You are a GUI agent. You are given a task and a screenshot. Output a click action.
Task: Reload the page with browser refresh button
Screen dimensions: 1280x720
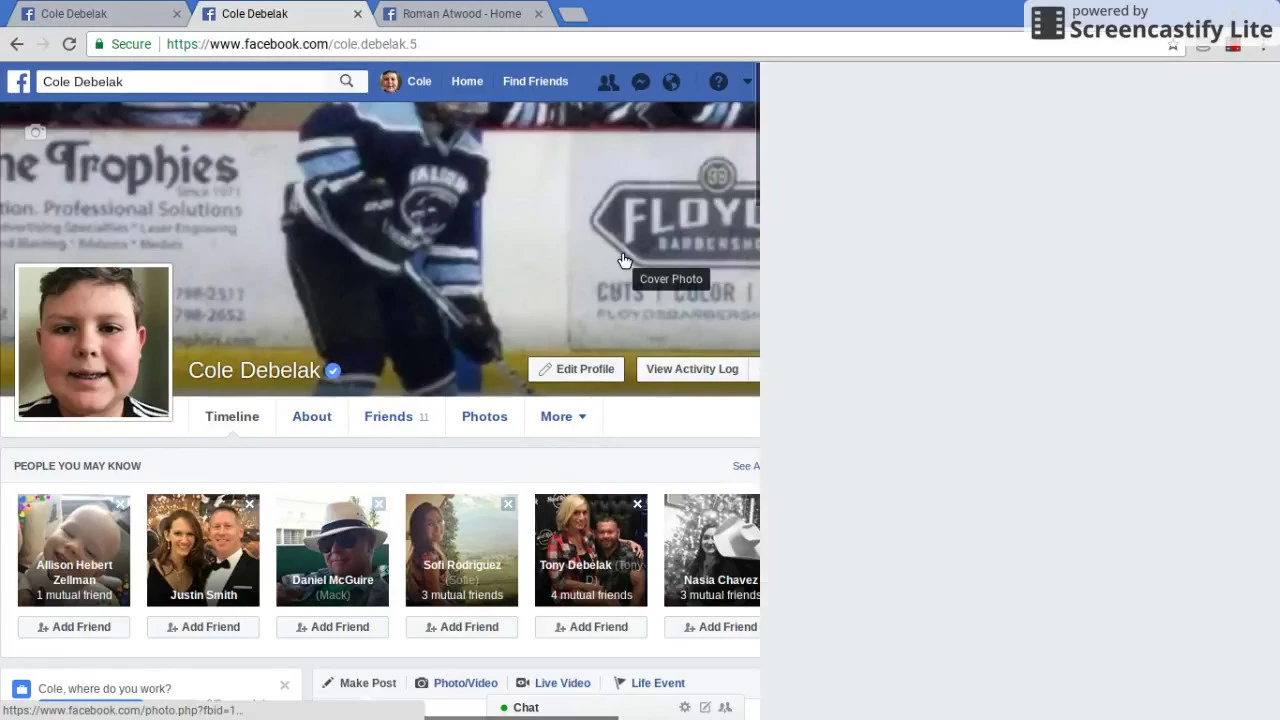tap(69, 44)
